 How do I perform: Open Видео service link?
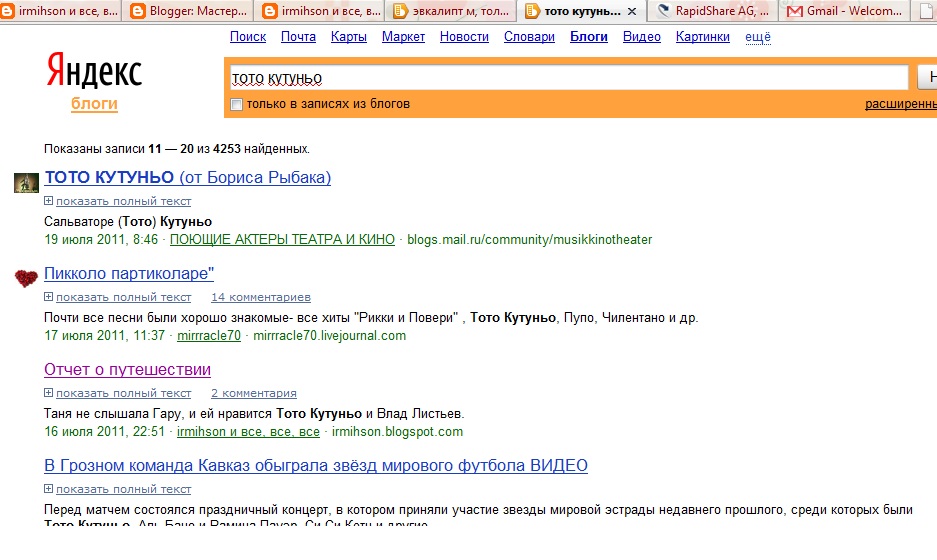coord(642,37)
